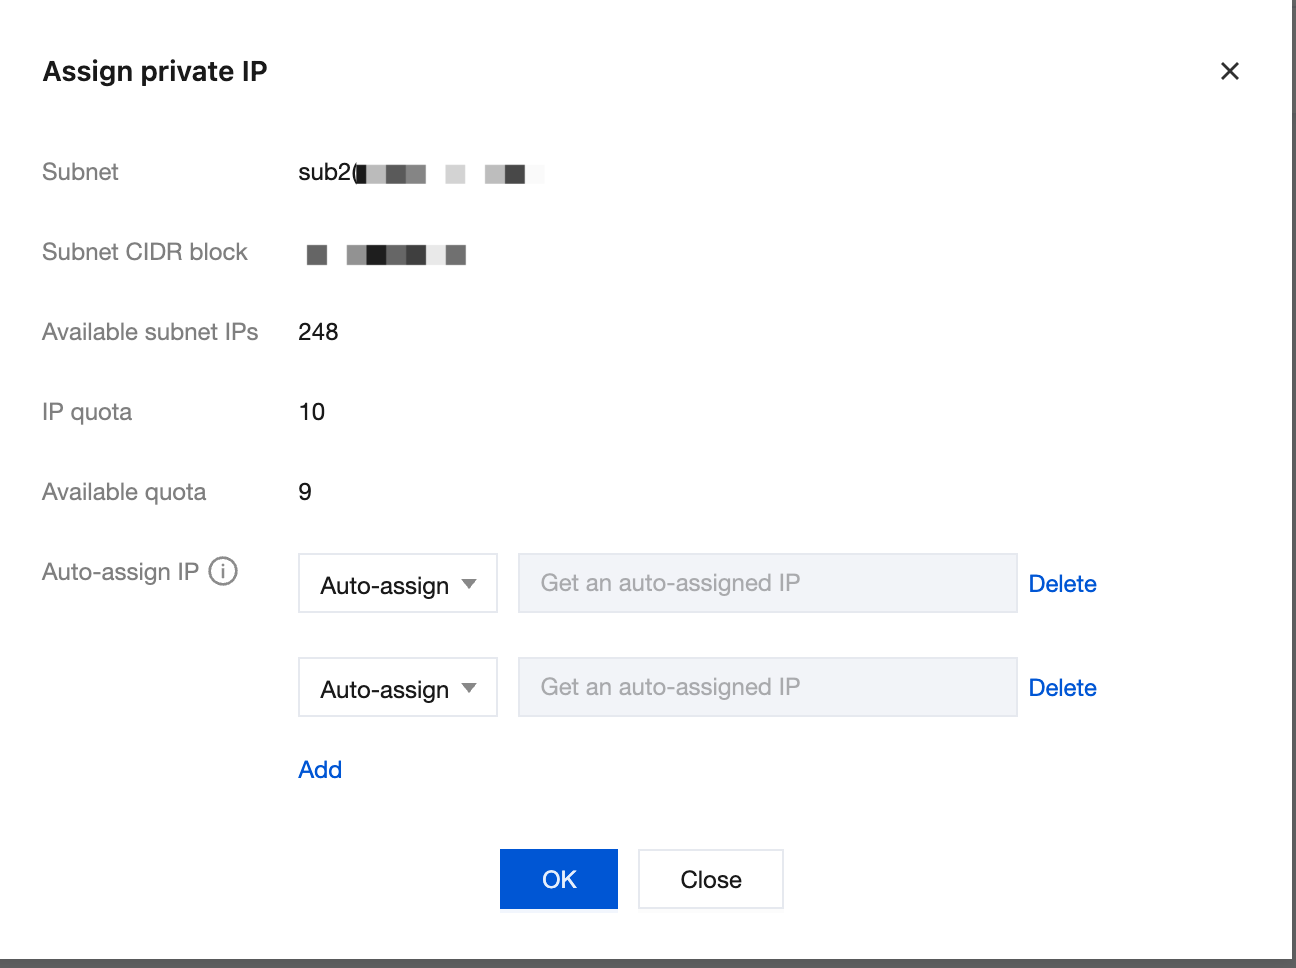Click the second auto-assigned IP input field
This screenshot has width=1296, height=968.
tap(767, 687)
